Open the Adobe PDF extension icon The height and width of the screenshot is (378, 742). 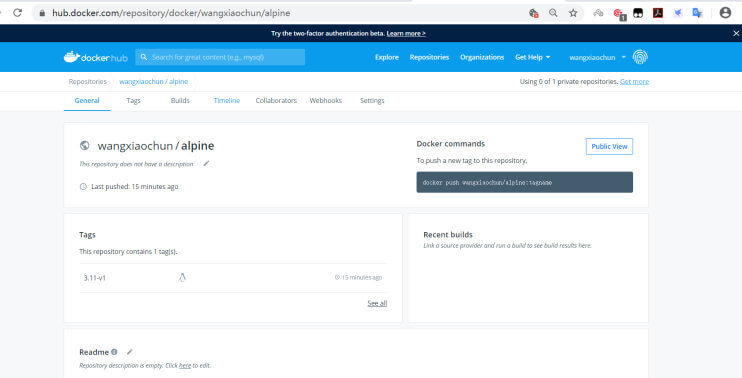(658, 13)
